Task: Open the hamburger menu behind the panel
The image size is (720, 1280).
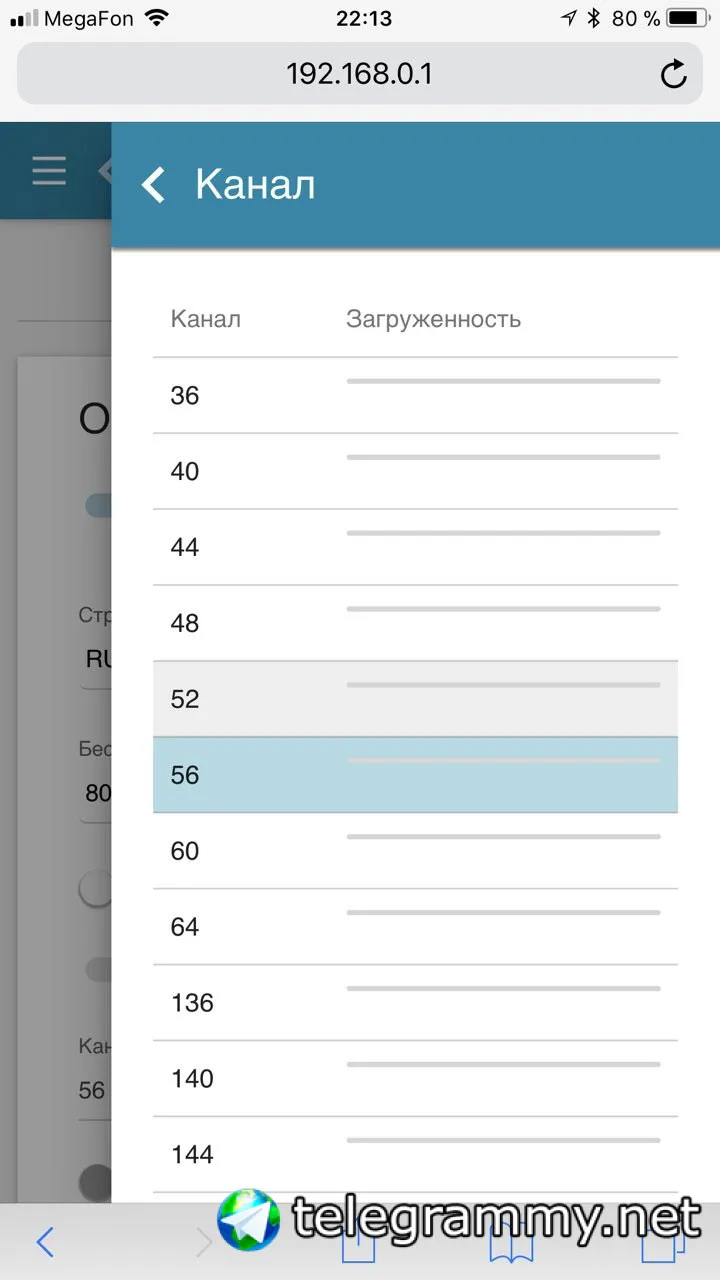Action: (x=49, y=171)
